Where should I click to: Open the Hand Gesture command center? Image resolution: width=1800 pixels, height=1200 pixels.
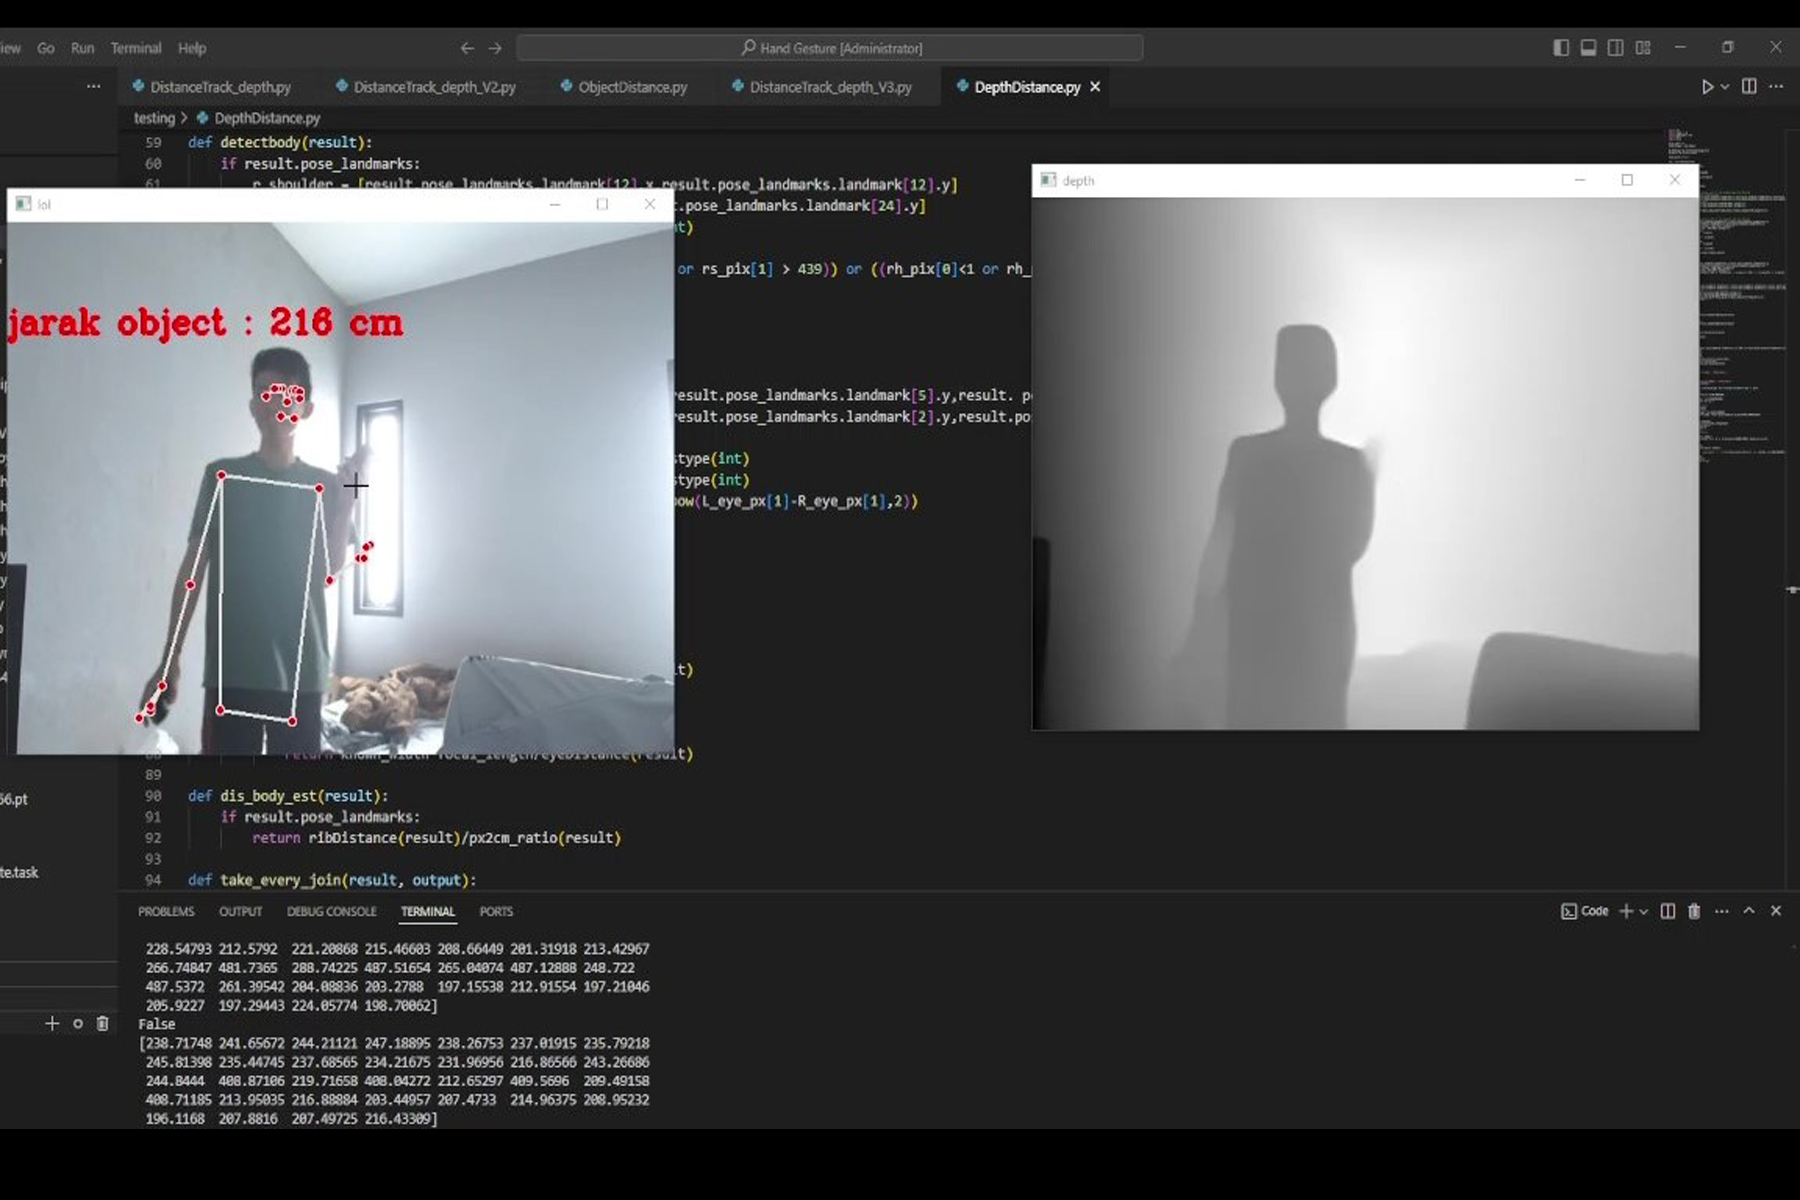point(830,47)
